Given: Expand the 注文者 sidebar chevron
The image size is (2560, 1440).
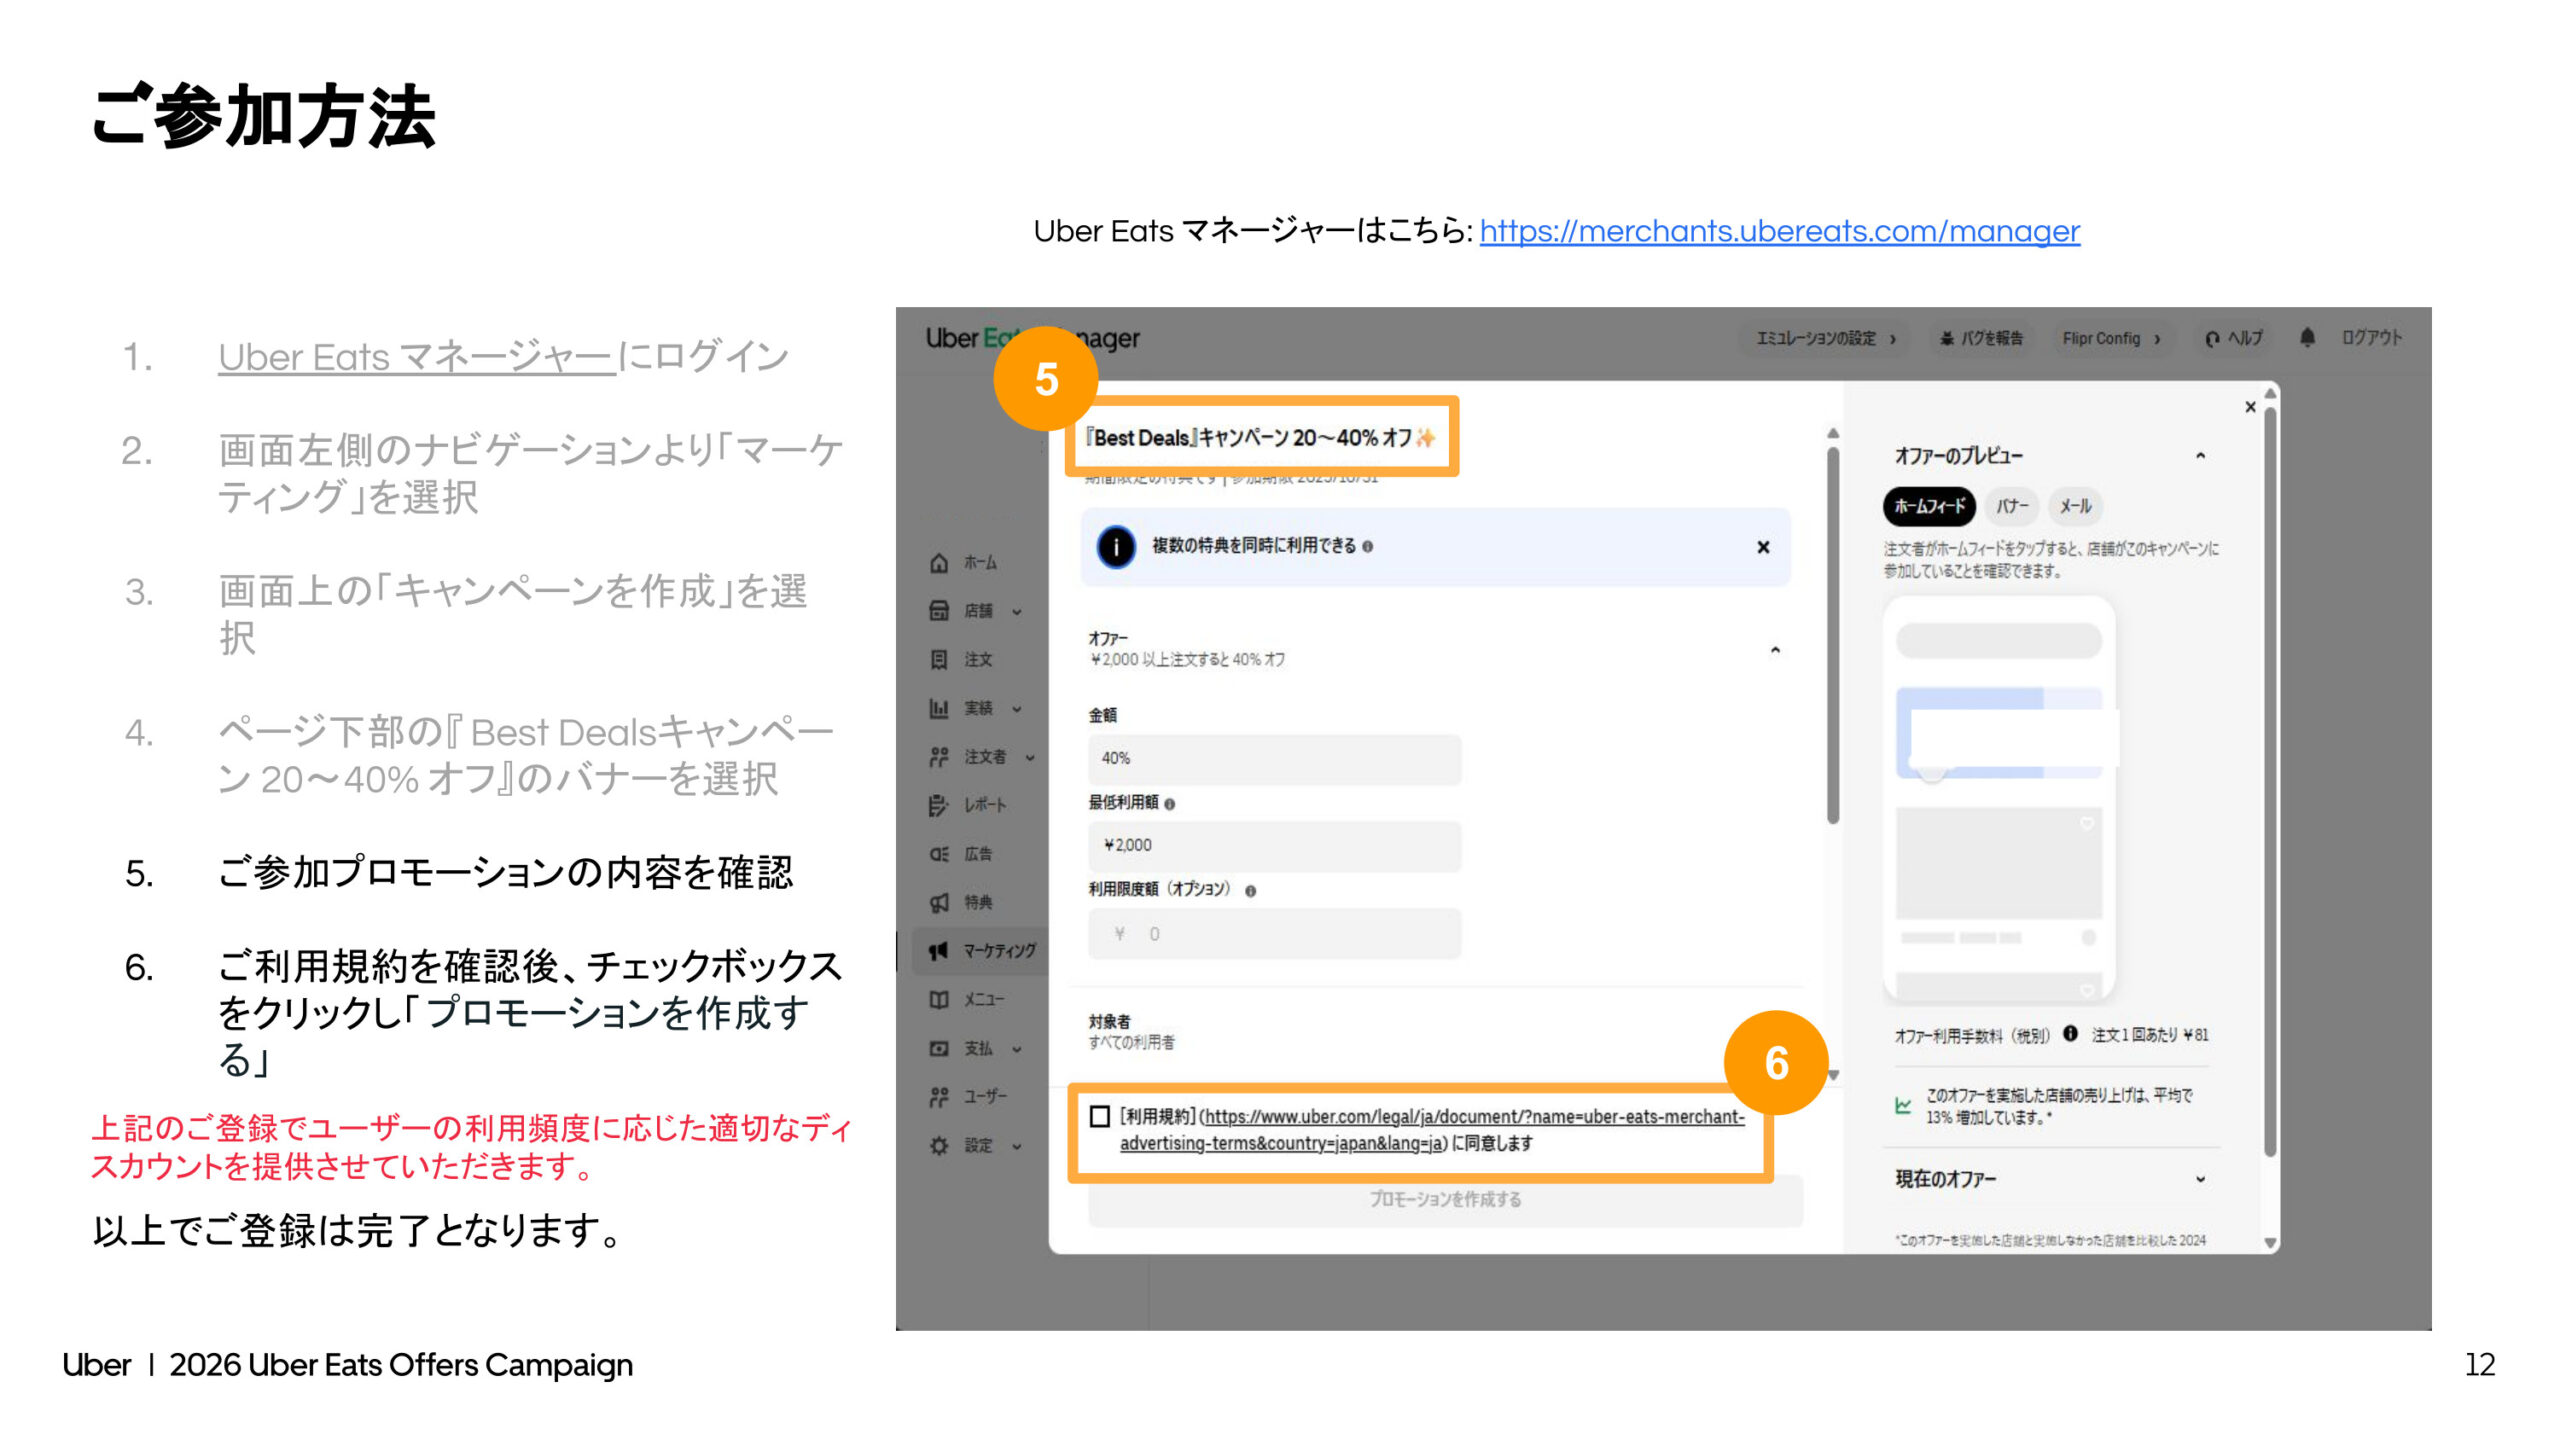Looking at the screenshot, I should pyautogui.click(x=1030, y=758).
